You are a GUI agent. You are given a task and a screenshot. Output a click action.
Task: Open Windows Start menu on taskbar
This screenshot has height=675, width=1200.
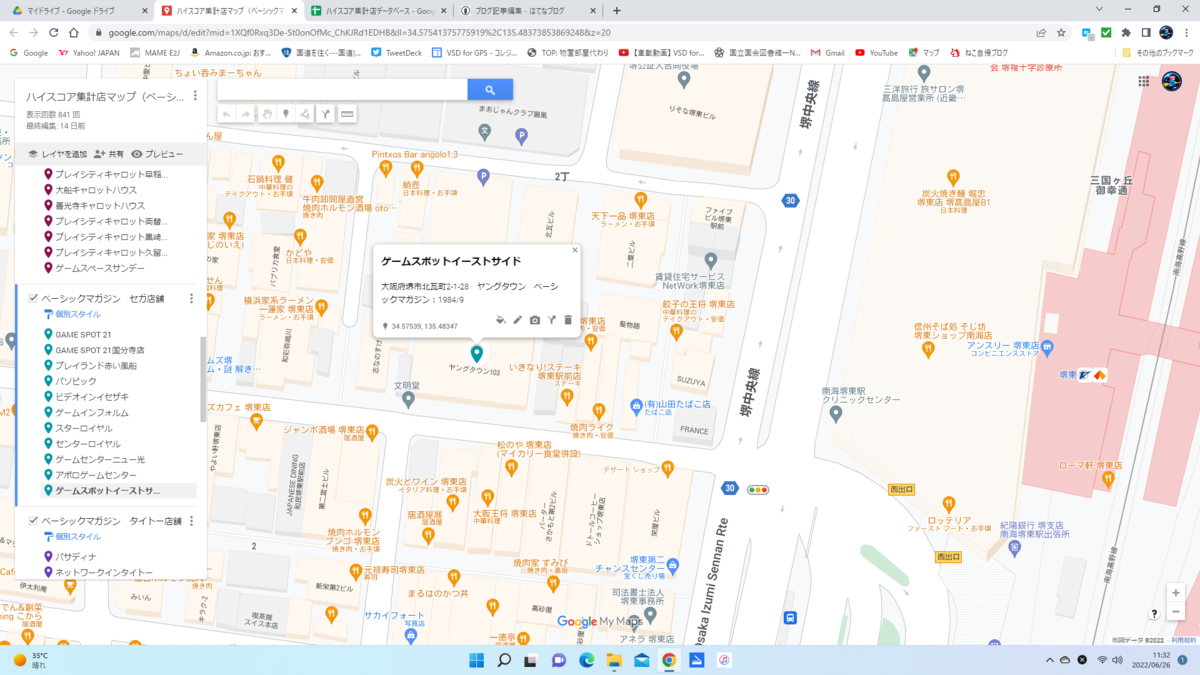[x=476, y=660]
